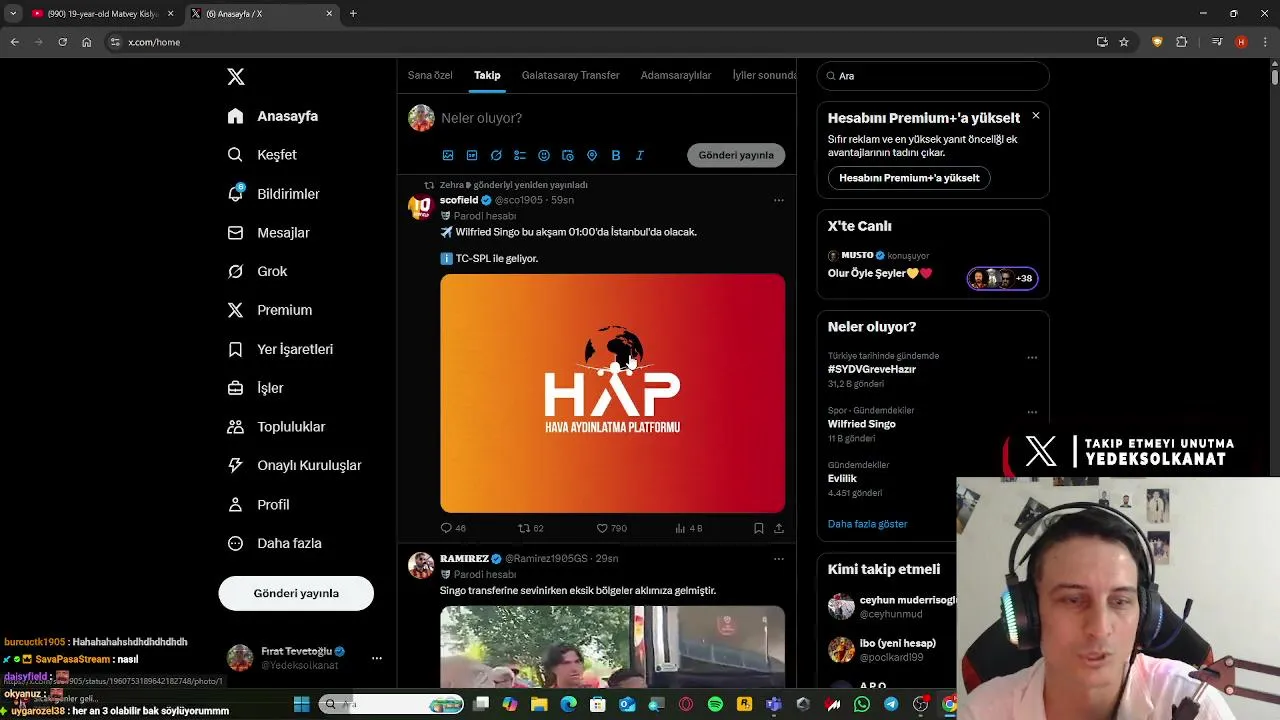1280x720 pixels.
Task: Open a new browser tab
Action: (353, 14)
